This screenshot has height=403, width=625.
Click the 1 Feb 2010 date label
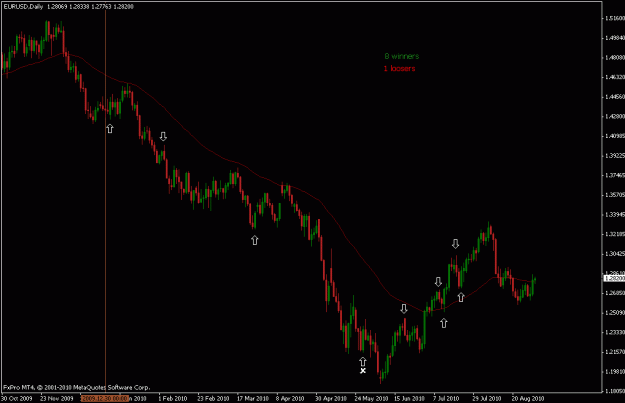173,398
